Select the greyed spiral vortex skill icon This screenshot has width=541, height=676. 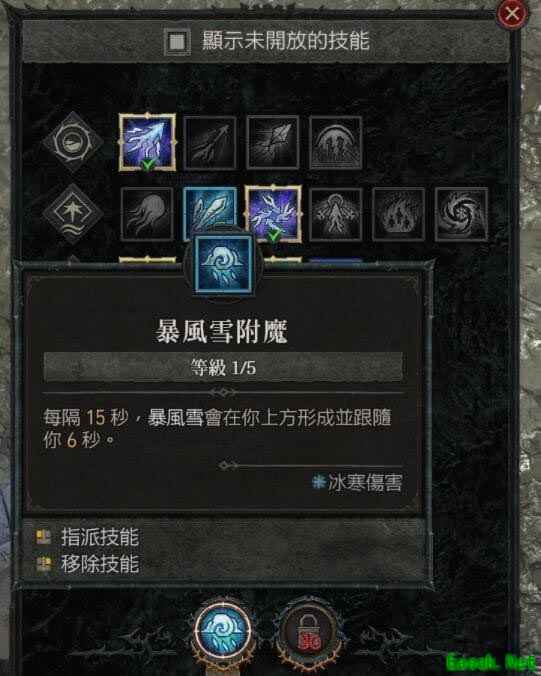(x=462, y=214)
